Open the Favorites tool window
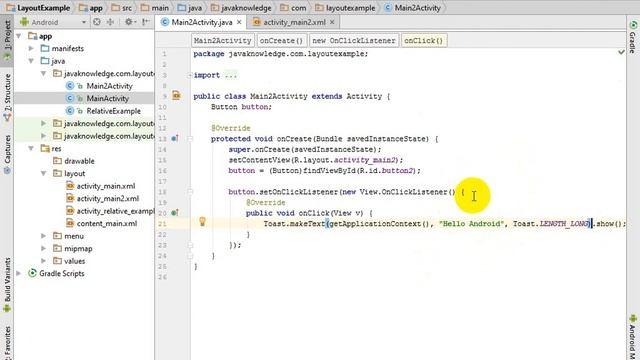 click(7, 342)
